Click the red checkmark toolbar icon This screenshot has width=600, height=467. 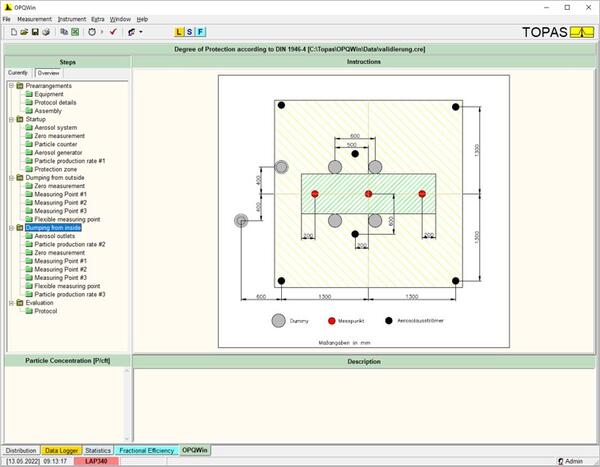tap(113, 32)
